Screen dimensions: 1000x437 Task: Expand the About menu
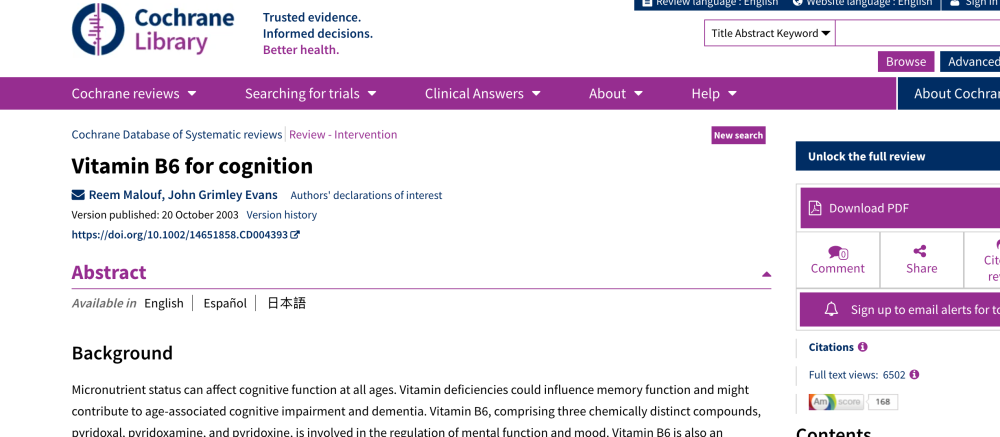615,94
